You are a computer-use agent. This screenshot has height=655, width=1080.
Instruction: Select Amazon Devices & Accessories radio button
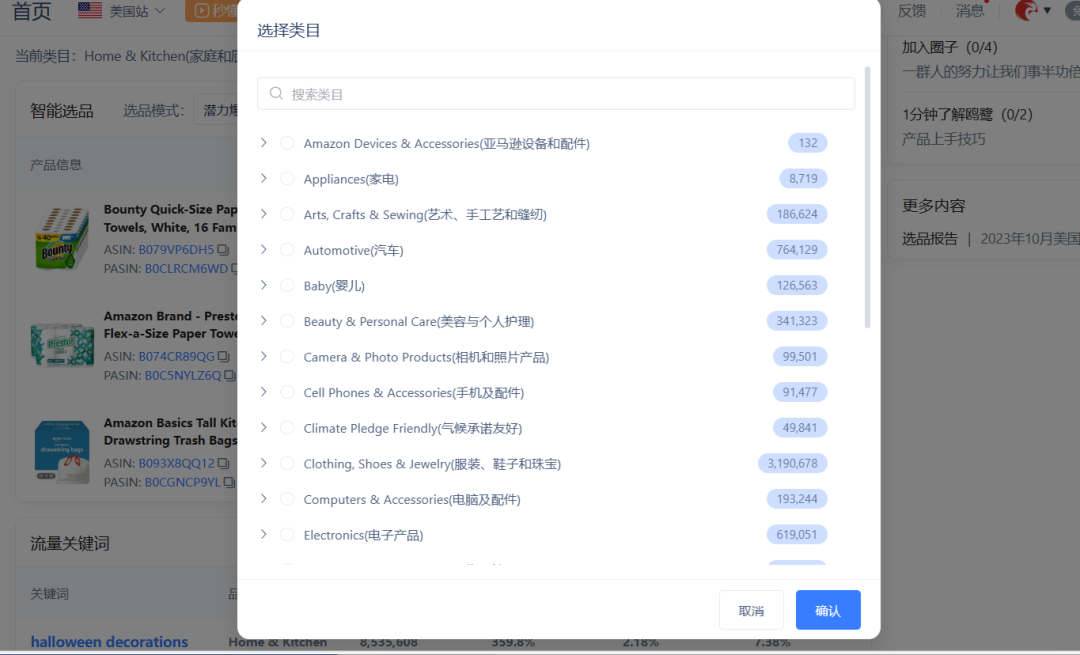click(287, 143)
